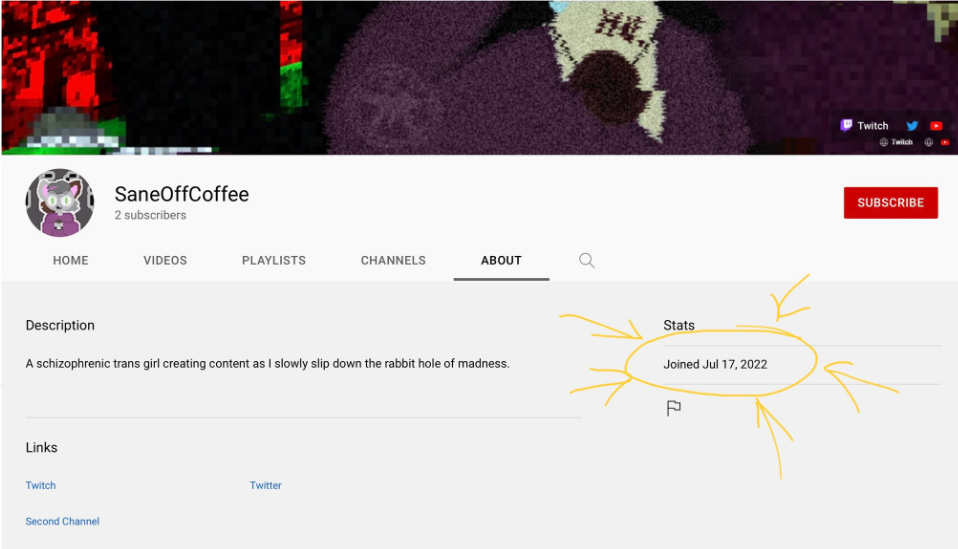Viewport: 958px width, 549px height.
Task: Click the SaneOffCoffee channel name
Action: (x=181, y=194)
